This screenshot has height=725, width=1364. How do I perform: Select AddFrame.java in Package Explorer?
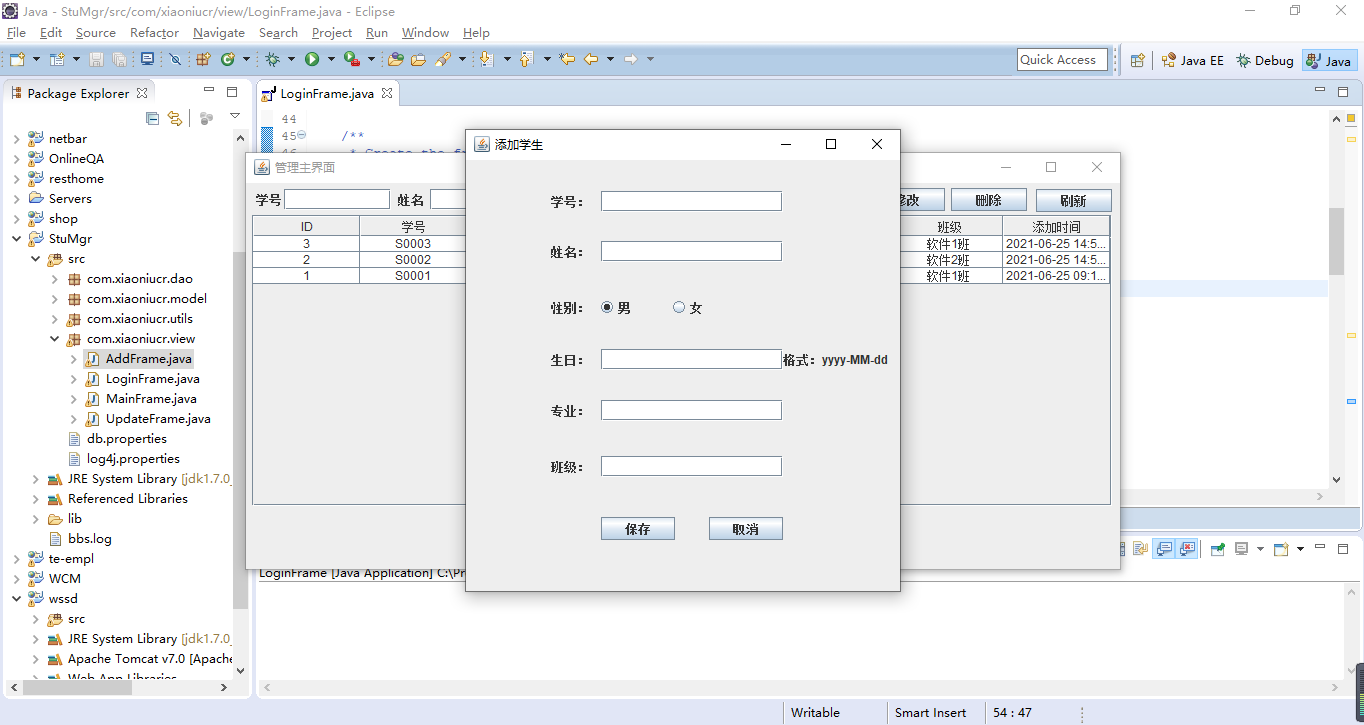[148, 359]
